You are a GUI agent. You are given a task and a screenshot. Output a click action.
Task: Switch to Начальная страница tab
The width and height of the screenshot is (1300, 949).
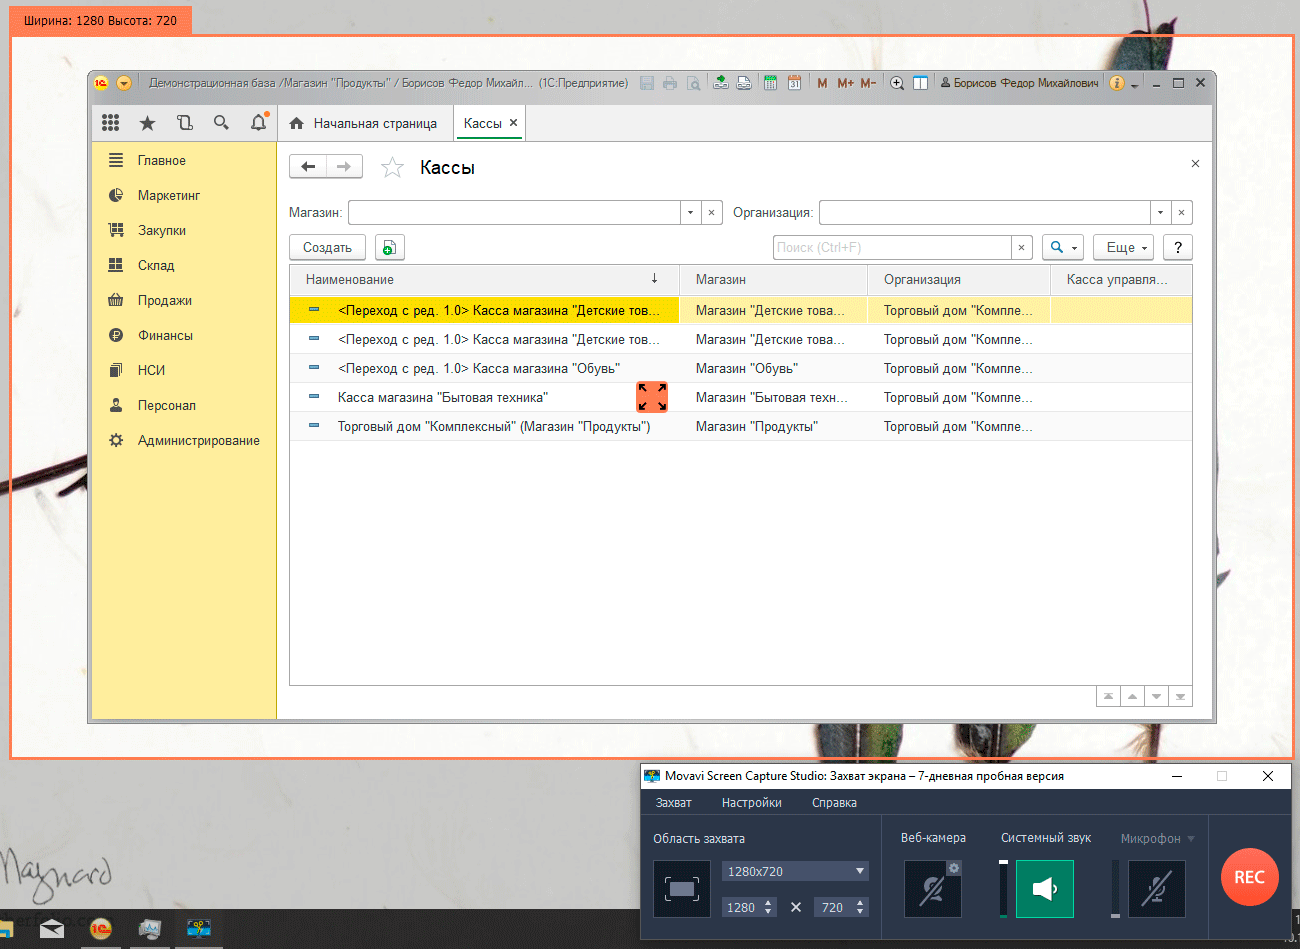pos(364,123)
